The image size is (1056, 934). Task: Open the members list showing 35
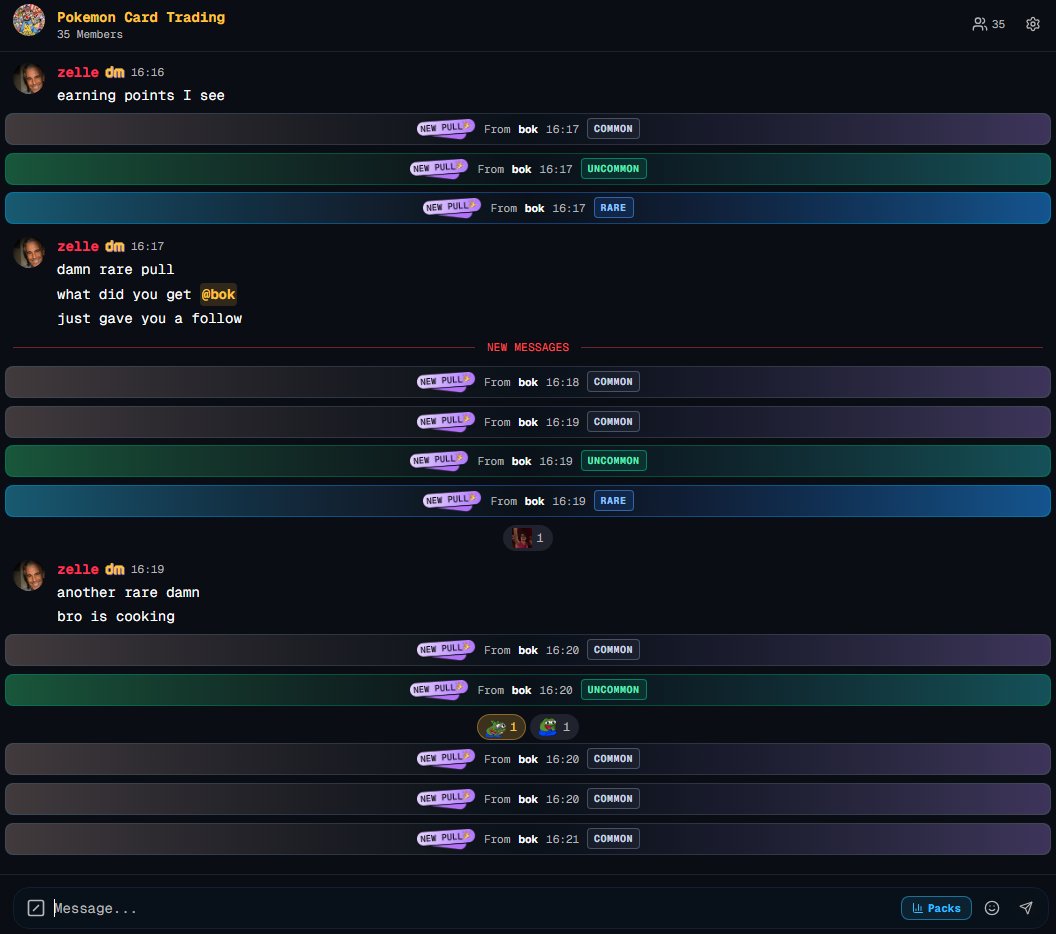coord(988,24)
